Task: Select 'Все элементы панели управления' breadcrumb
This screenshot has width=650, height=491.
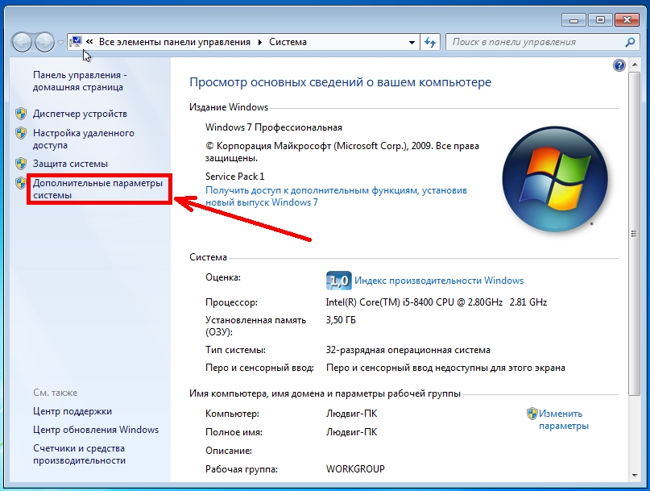Action: tap(175, 42)
